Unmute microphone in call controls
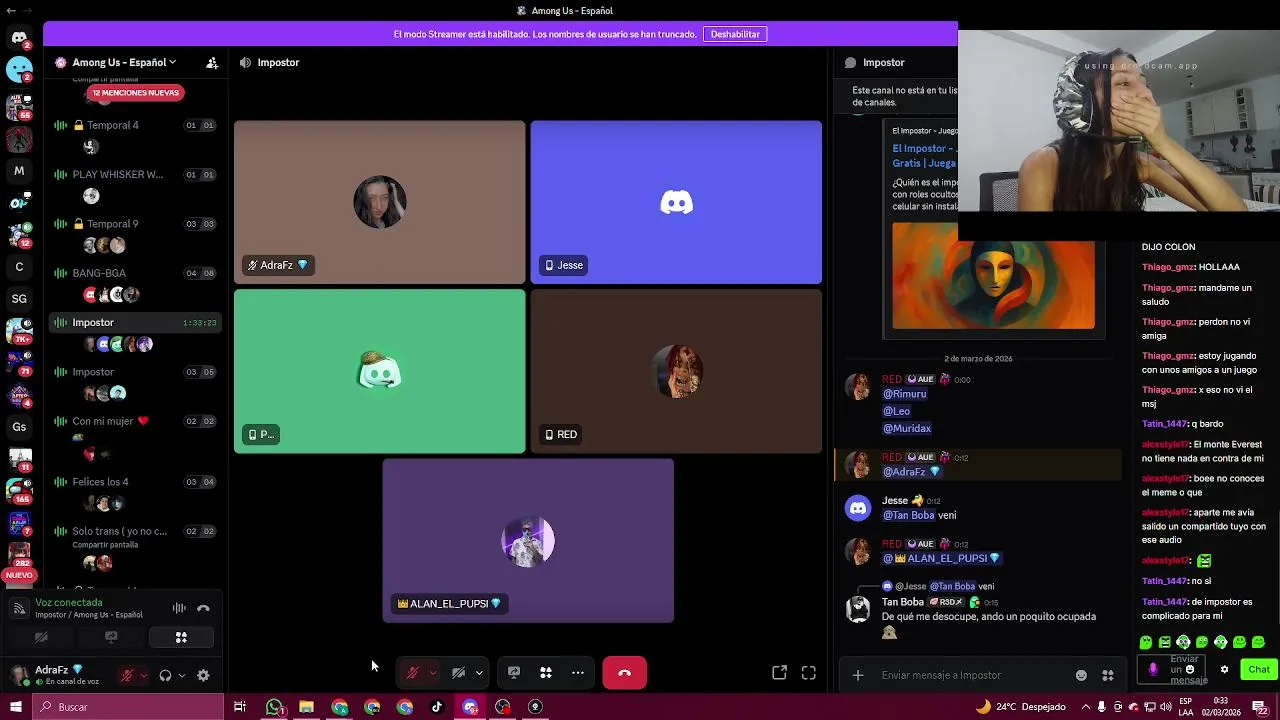This screenshot has width=1280, height=720. 412,673
